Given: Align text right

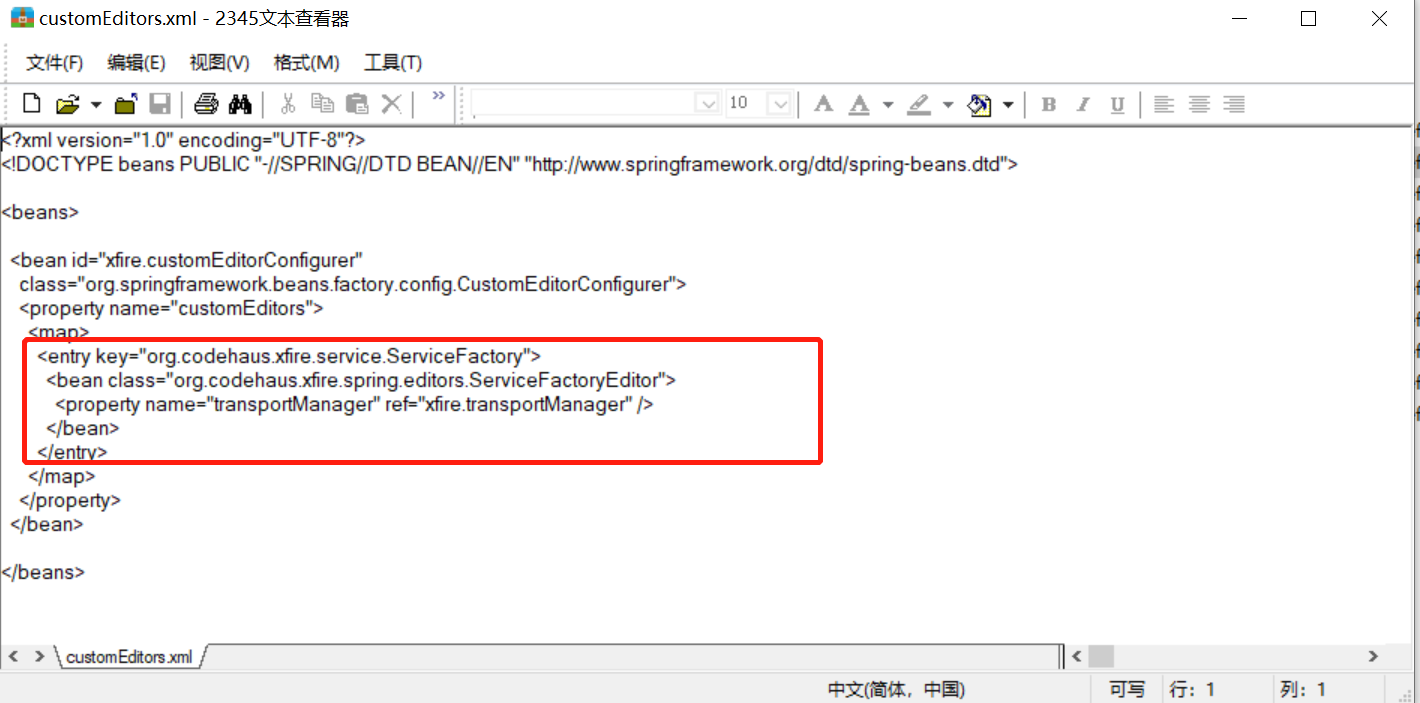Looking at the screenshot, I should point(1234,104).
